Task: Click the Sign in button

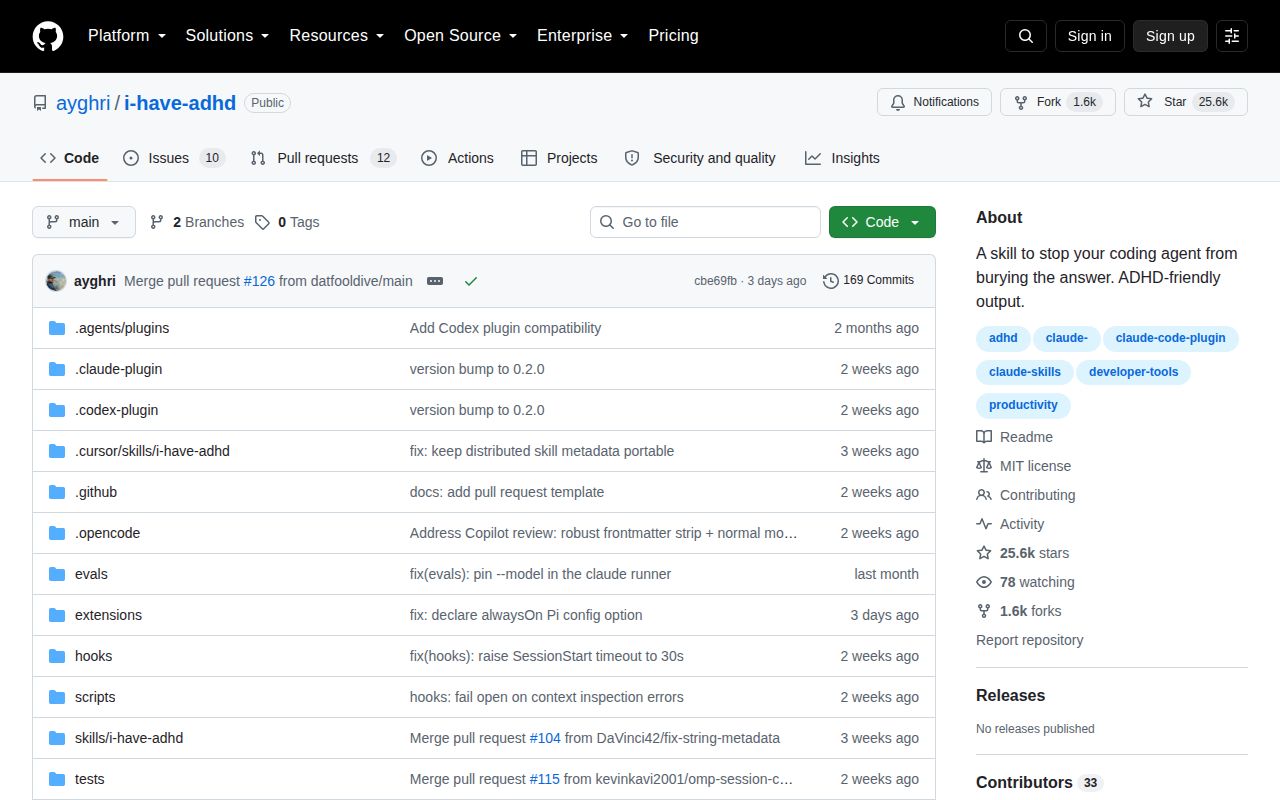Action: pos(1089,36)
